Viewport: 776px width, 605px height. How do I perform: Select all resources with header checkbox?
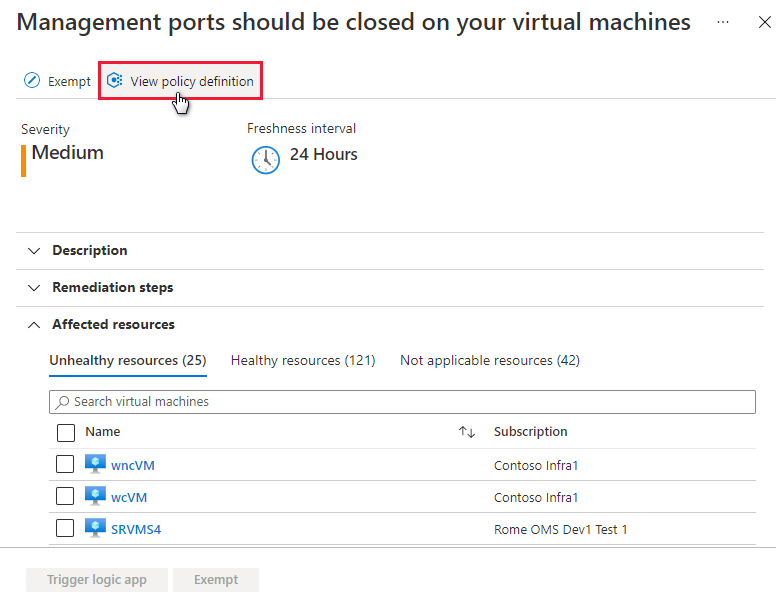pyautogui.click(x=66, y=432)
